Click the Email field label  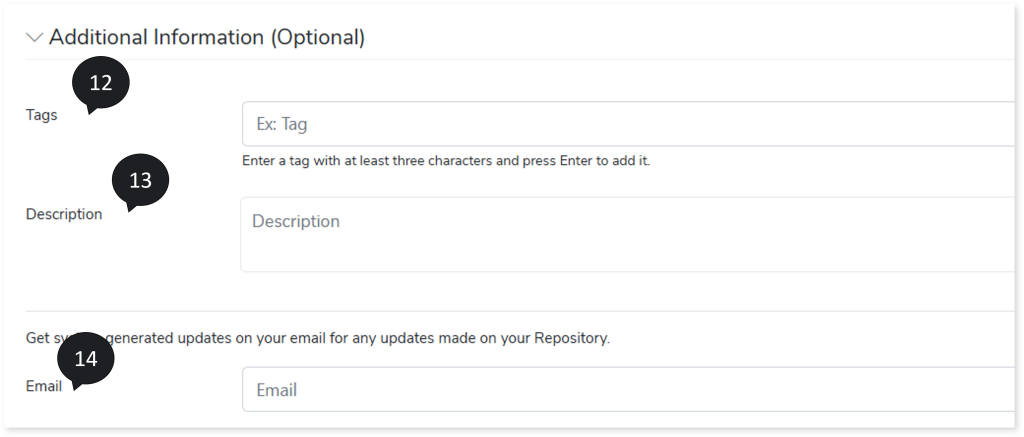click(44, 386)
